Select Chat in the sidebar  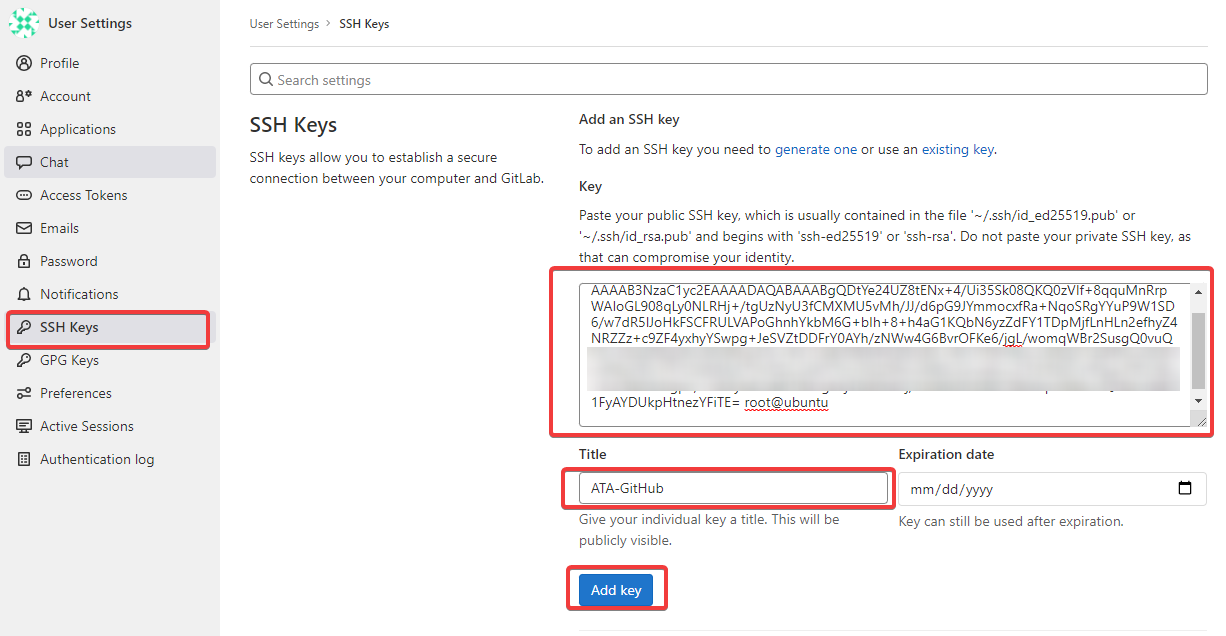110,162
